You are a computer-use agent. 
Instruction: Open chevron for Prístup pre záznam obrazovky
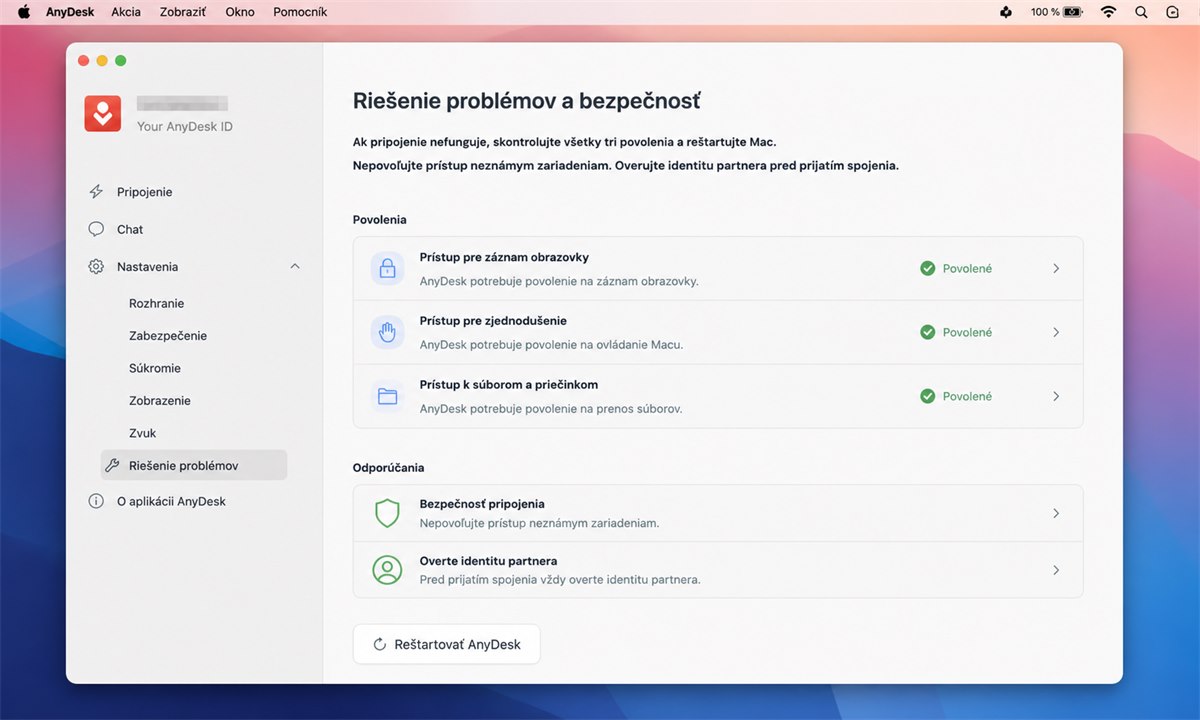pos(1056,268)
